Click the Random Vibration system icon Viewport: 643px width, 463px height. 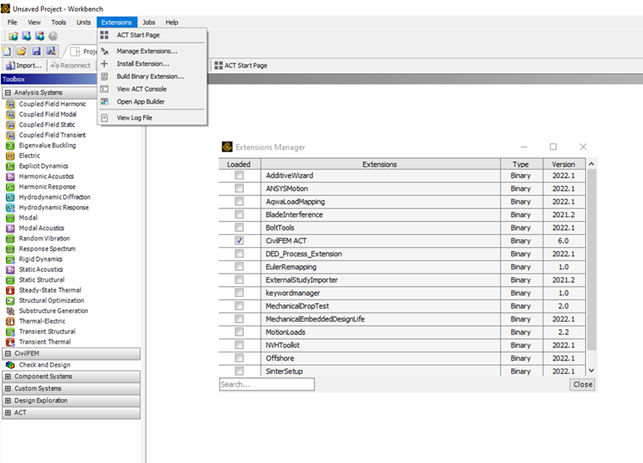point(10,239)
